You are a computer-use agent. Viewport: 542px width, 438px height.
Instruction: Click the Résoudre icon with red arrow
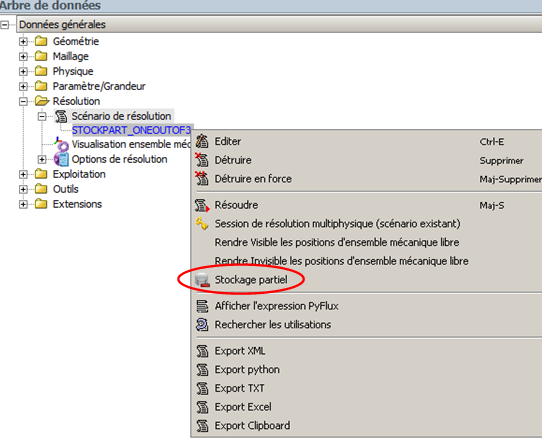pyautogui.click(x=202, y=205)
